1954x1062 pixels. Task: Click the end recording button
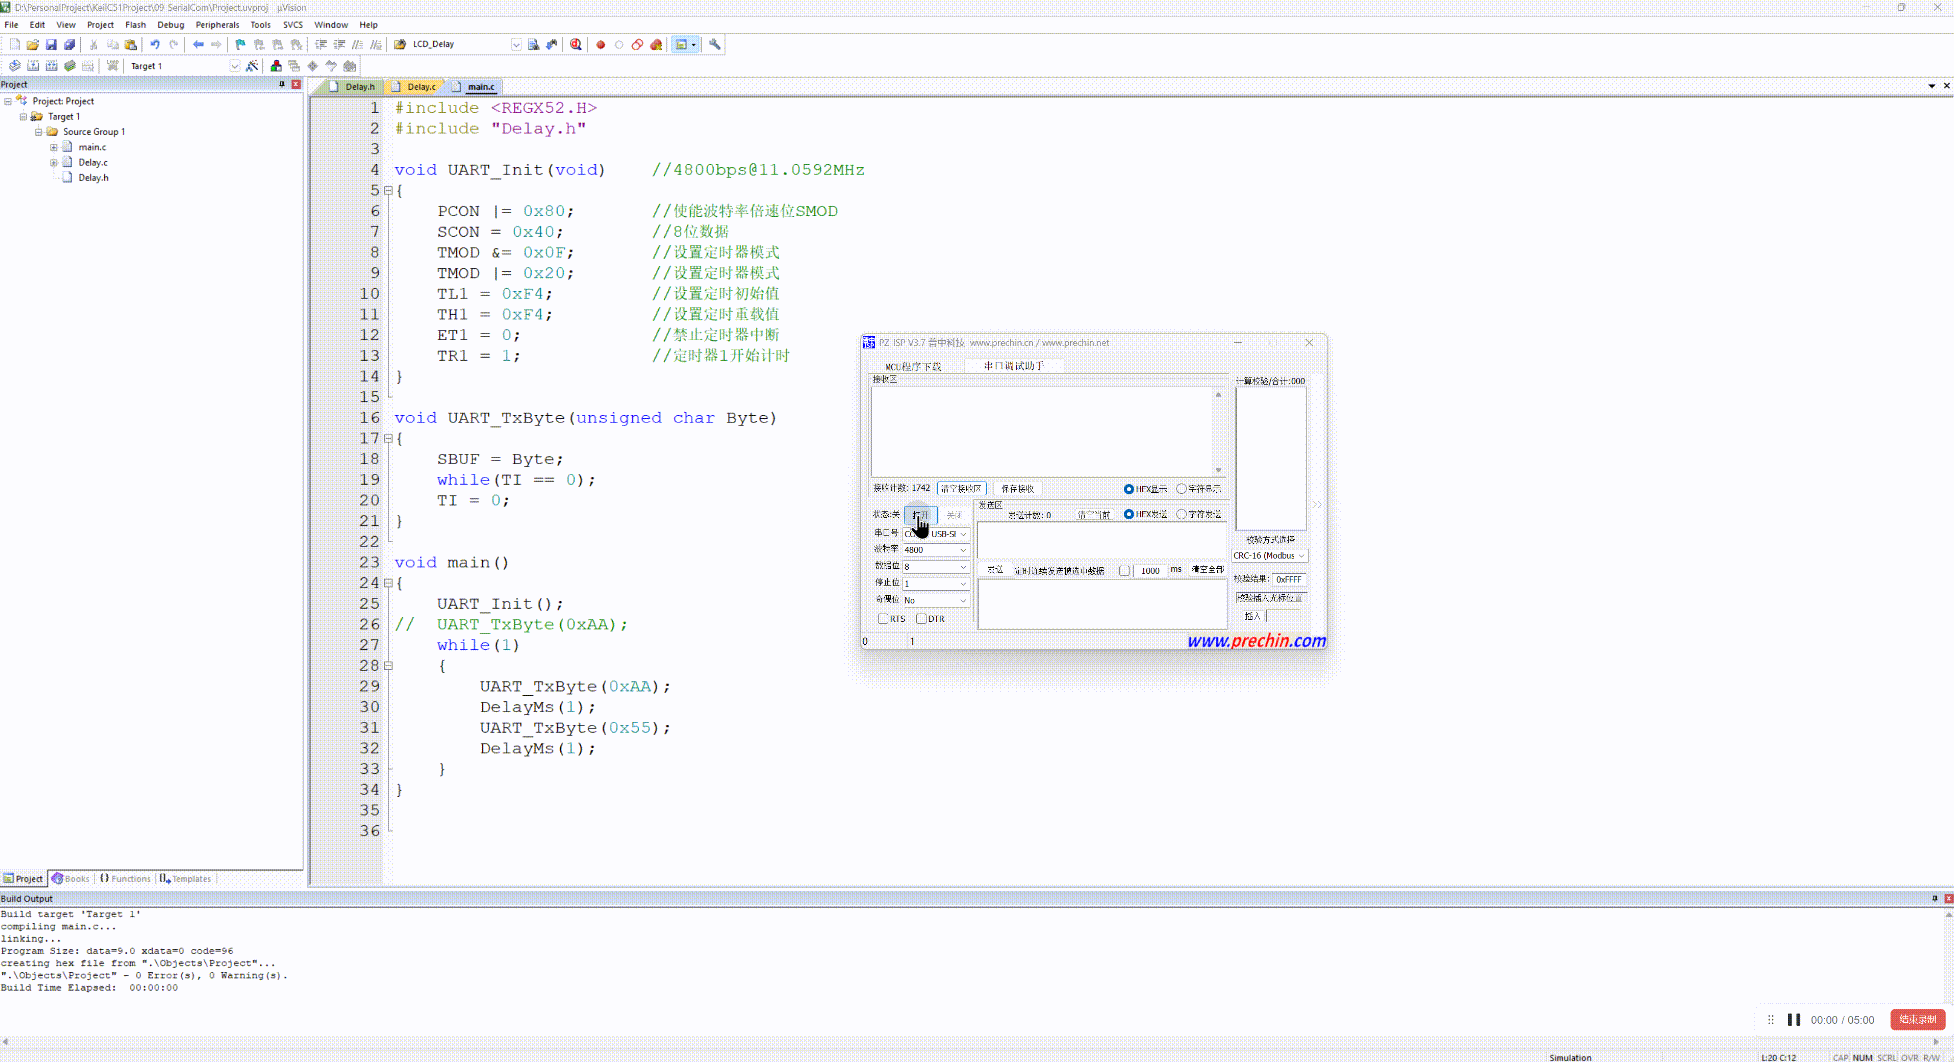pyautogui.click(x=1917, y=1020)
